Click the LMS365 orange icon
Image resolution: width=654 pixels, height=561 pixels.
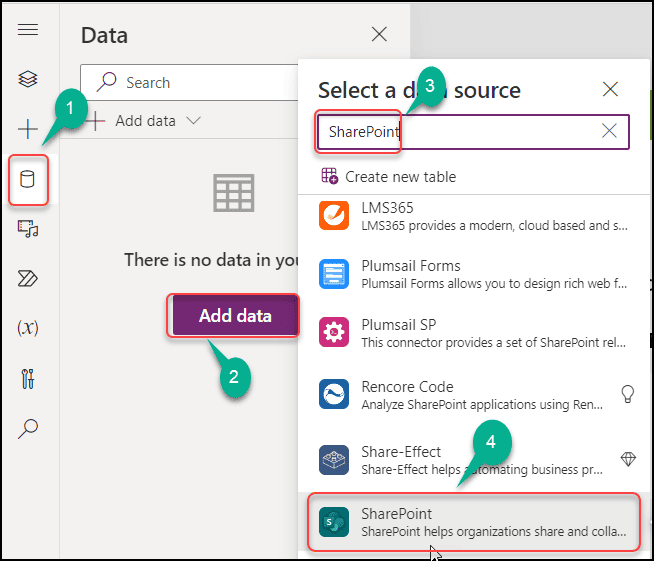334,215
